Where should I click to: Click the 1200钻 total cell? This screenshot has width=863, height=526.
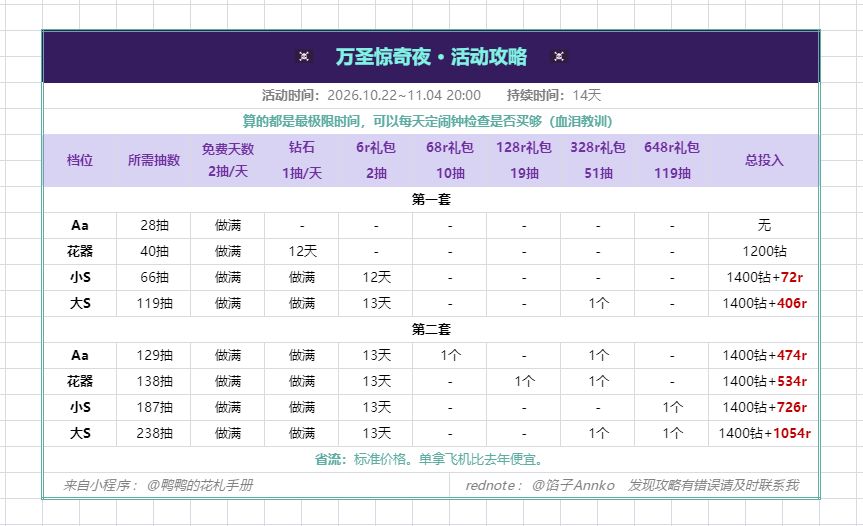[x=764, y=251]
